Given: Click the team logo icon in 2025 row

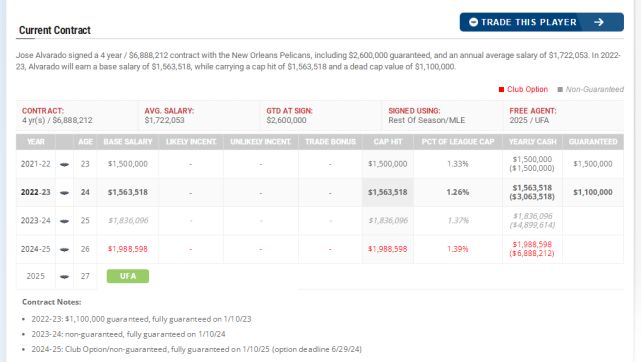Looking at the screenshot, I should (64, 277).
